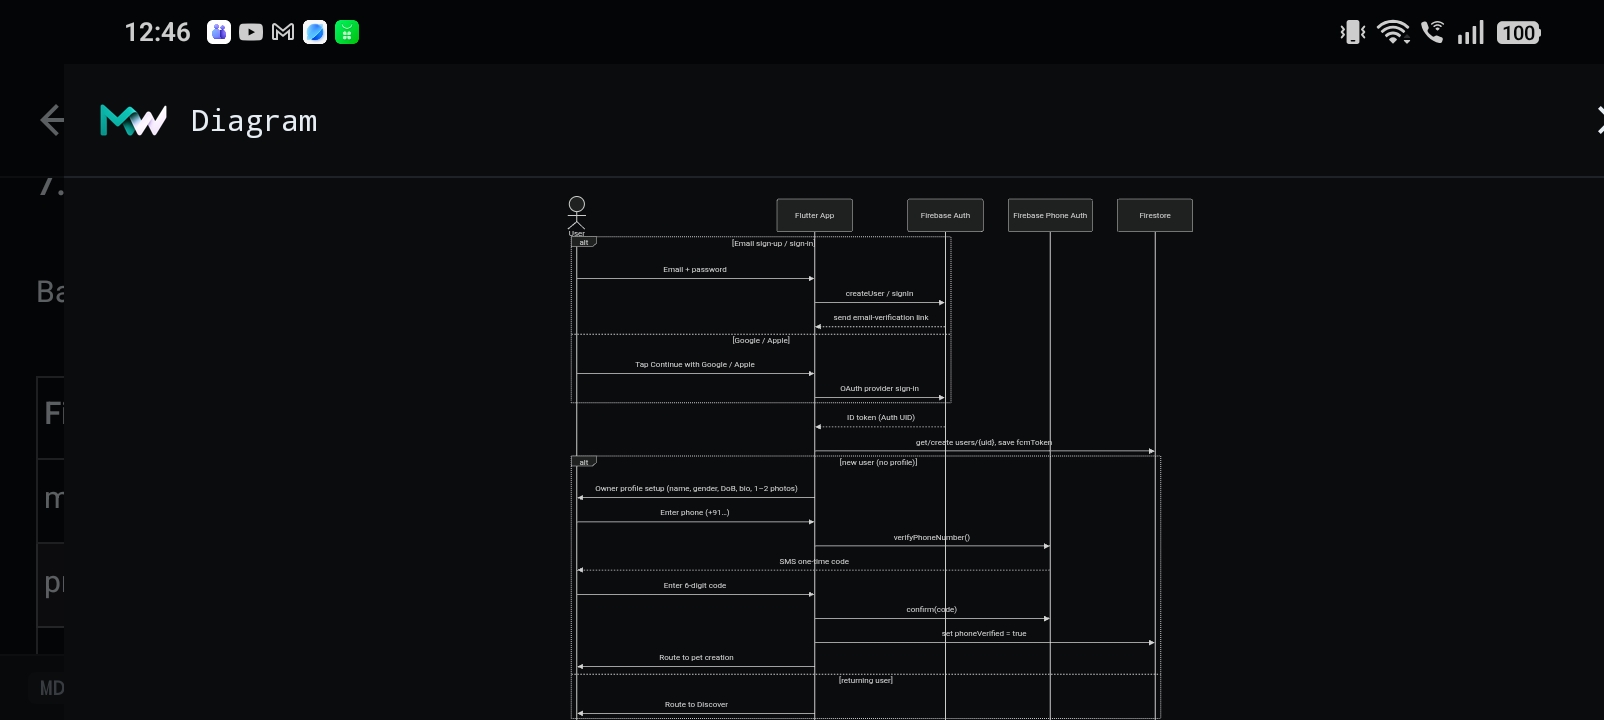Tap the 'Route to Discover' message label

click(x=696, y=704)
